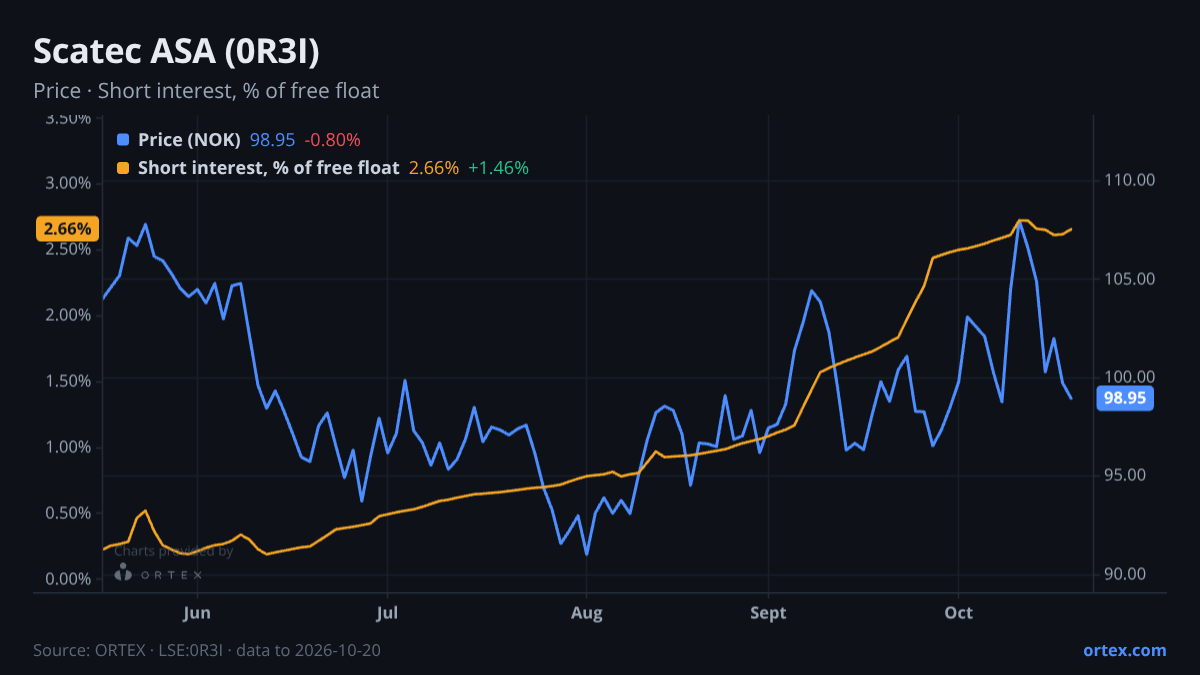Image resolution: width=1200 pixels, height=675 pixels.
Task: Click the 98.95 price value in legend
Action: [x=272, y=140]
